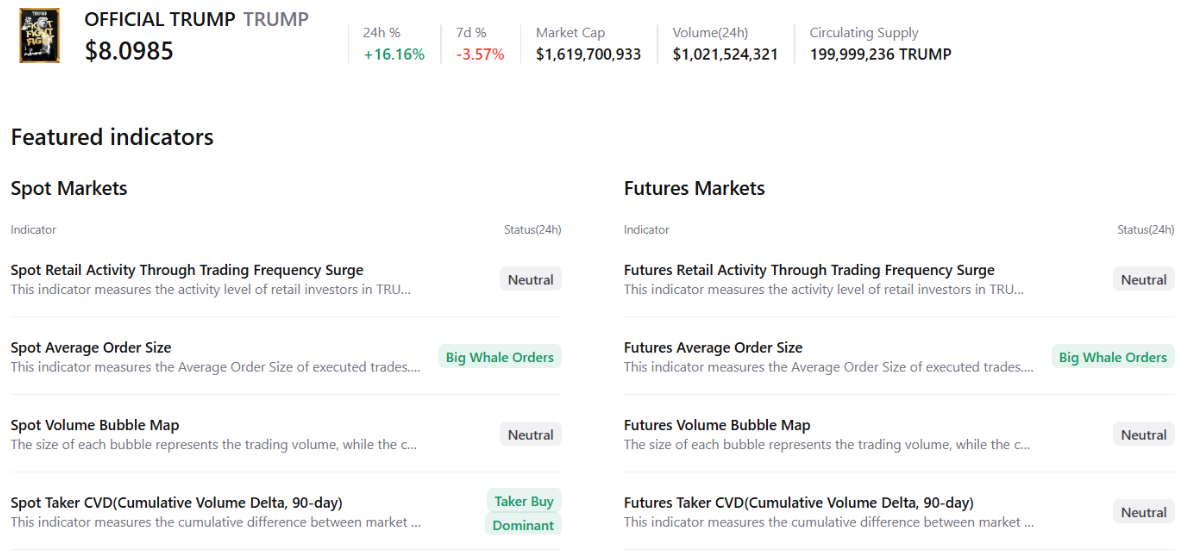The width and height of the screenshot is (1202, 552).
Task: Open the Spot Average Order Size indicator
Action: coord(91,348)
